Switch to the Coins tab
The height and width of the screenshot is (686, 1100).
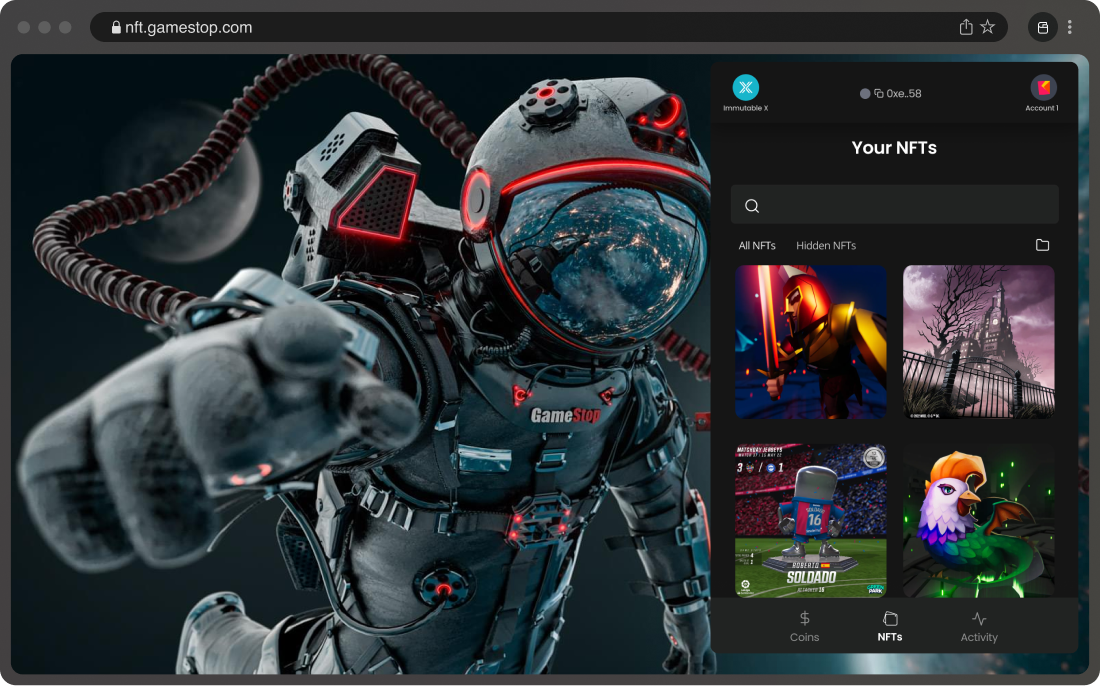[x=804, y=627]
